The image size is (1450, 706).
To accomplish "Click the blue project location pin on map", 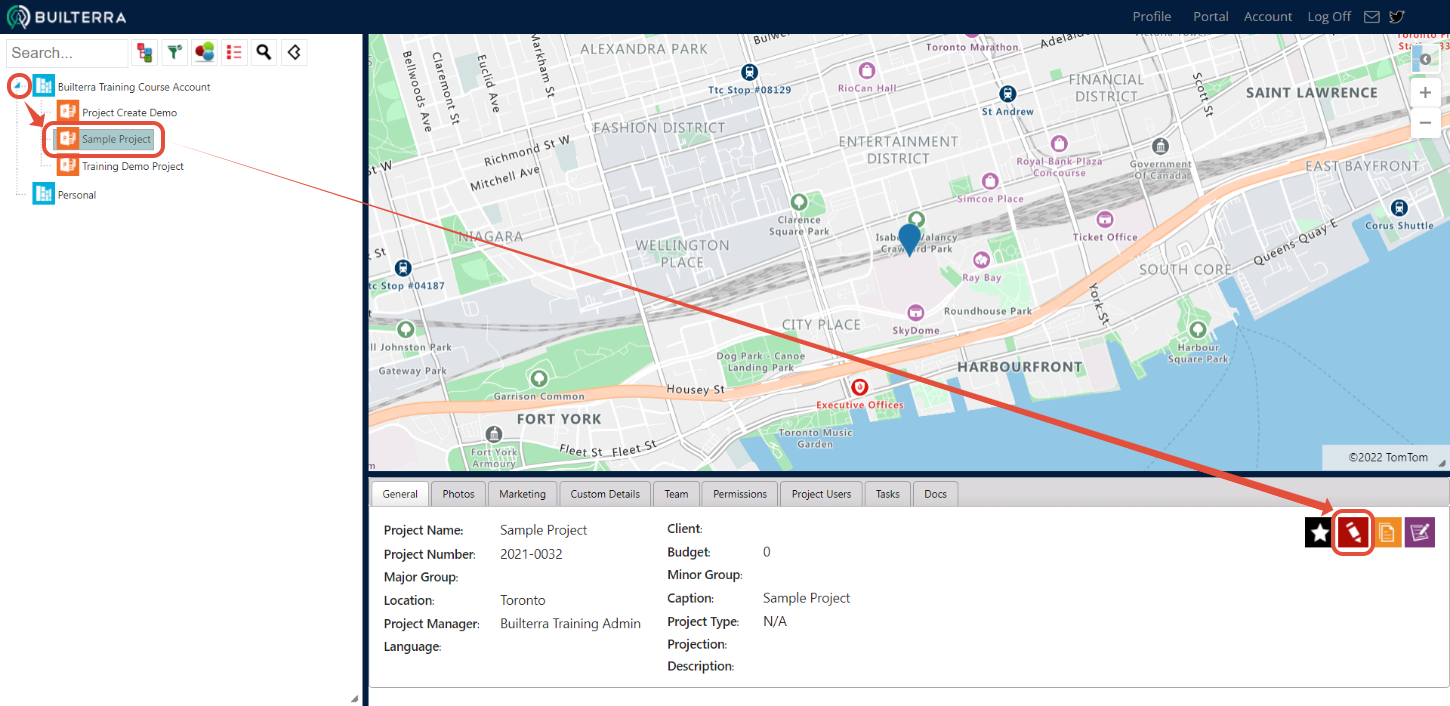I will coord(909,240).
